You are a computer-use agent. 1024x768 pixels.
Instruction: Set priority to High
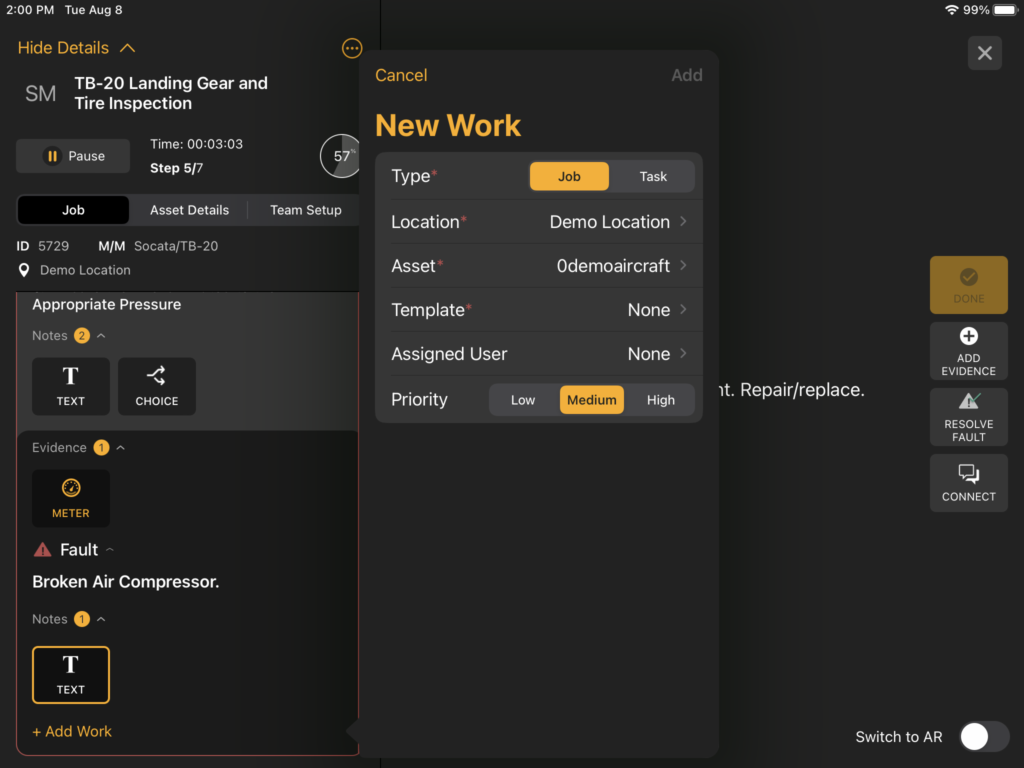(660, 400)
